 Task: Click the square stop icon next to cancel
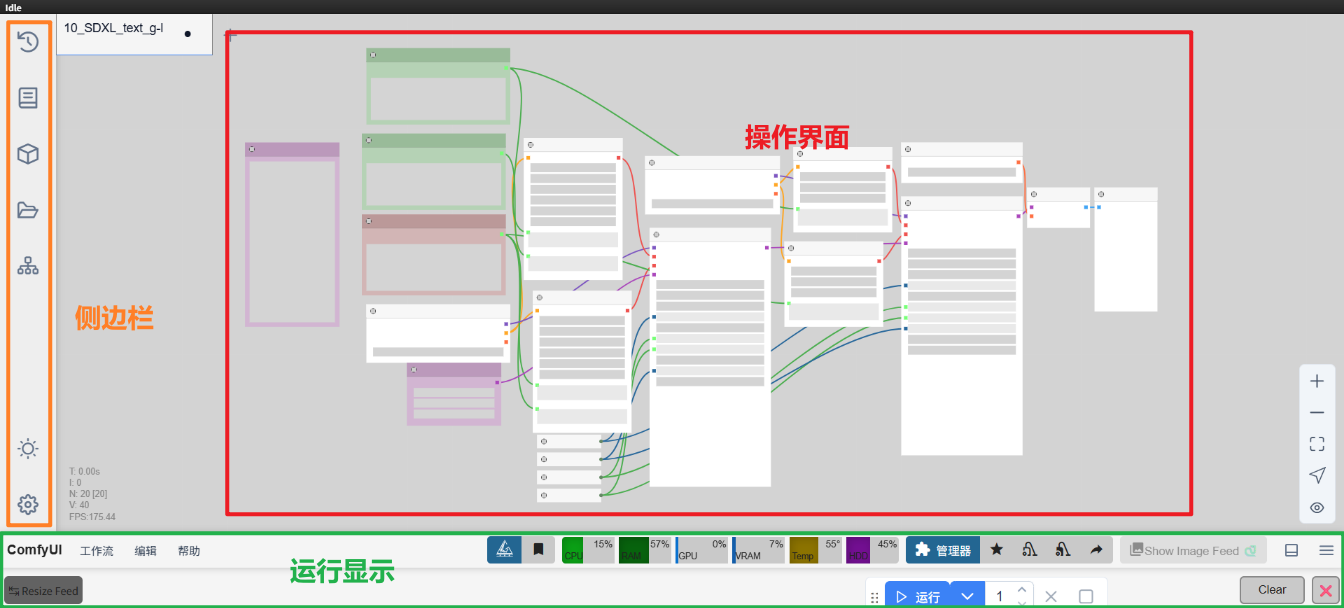tap(1086, 597)
